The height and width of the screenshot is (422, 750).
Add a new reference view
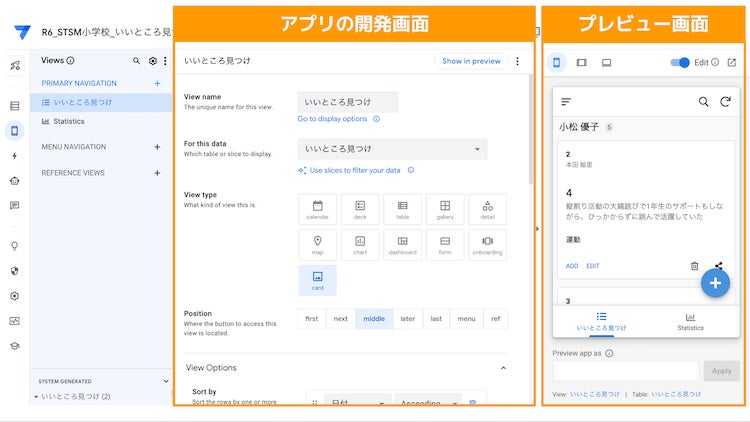(157, 173)
